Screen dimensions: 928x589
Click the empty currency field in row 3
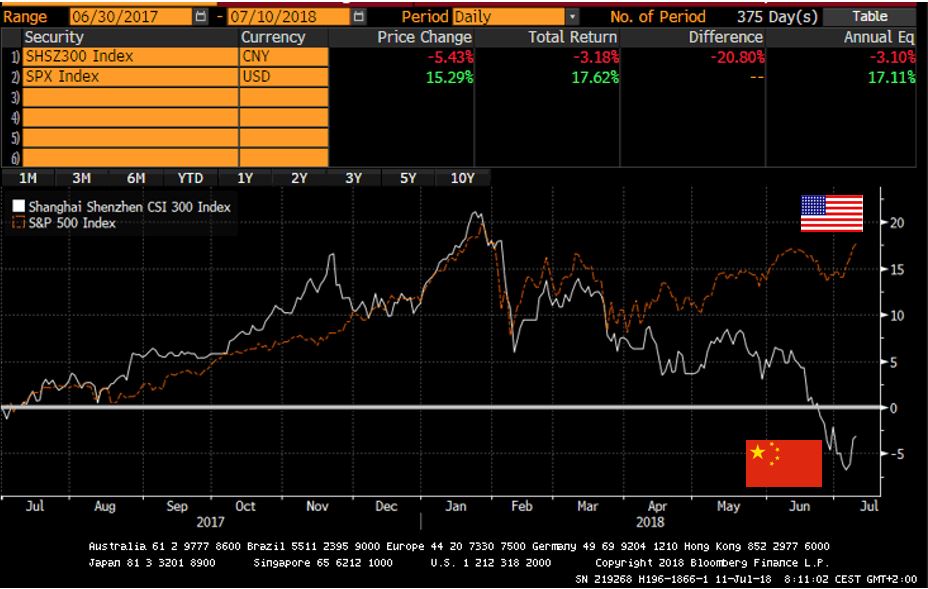coord(284,97)
